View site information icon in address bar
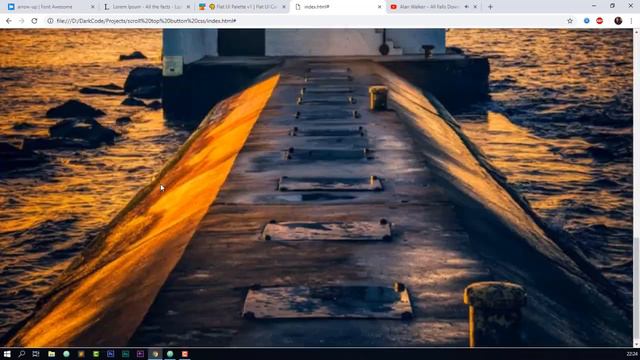This screenshot has width=640, height=360. pyautogui.click(x=50, y=21)
